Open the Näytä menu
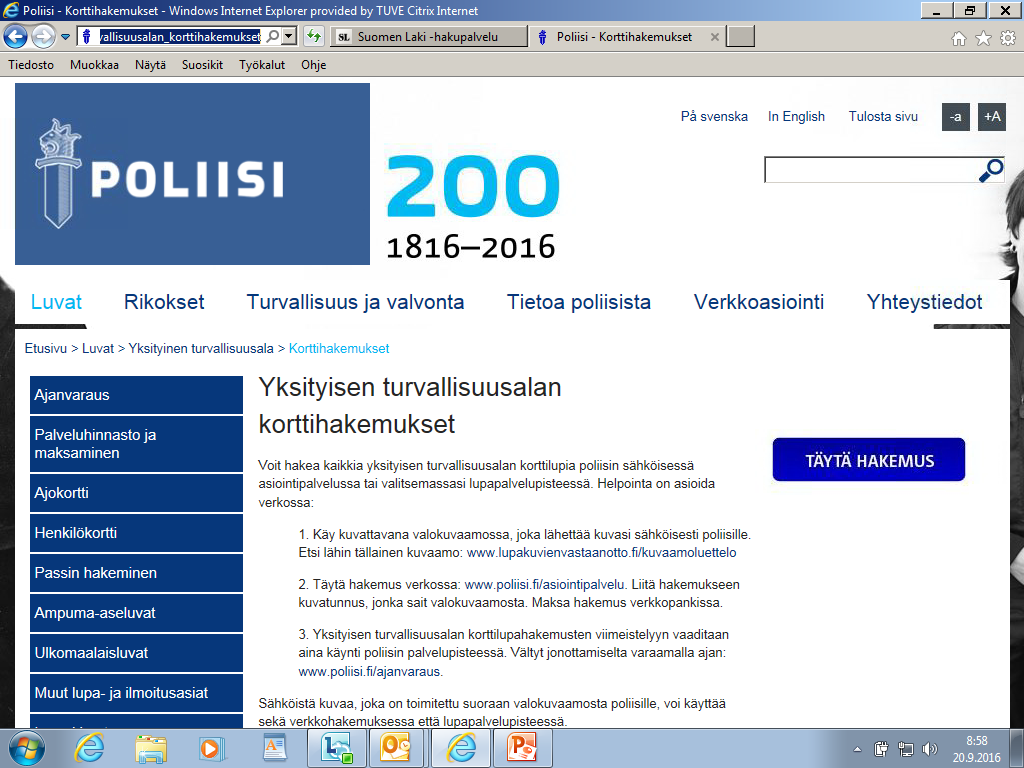This screenshot has height=768, width=1024. tap(150, 65)
